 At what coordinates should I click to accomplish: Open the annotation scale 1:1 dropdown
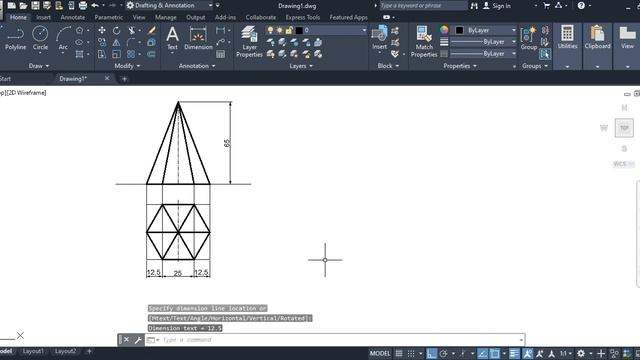point(565,353)
